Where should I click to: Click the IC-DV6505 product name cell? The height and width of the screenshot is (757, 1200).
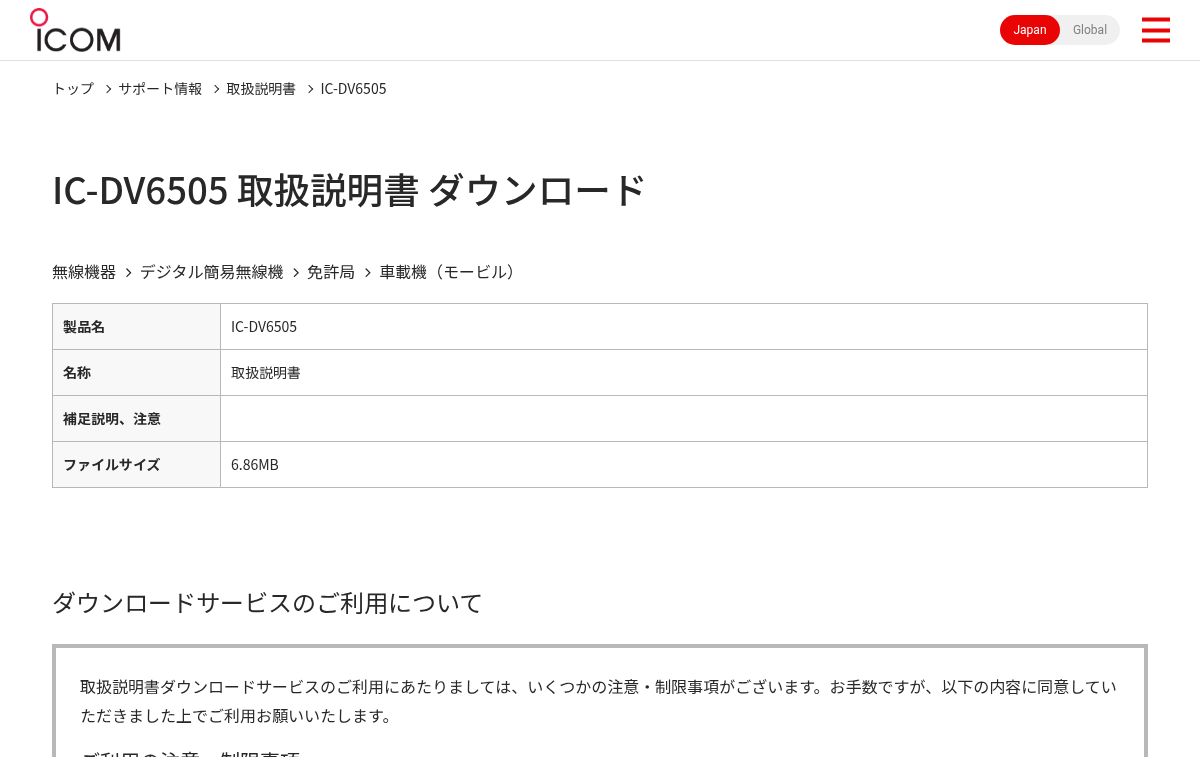(684, 327)
